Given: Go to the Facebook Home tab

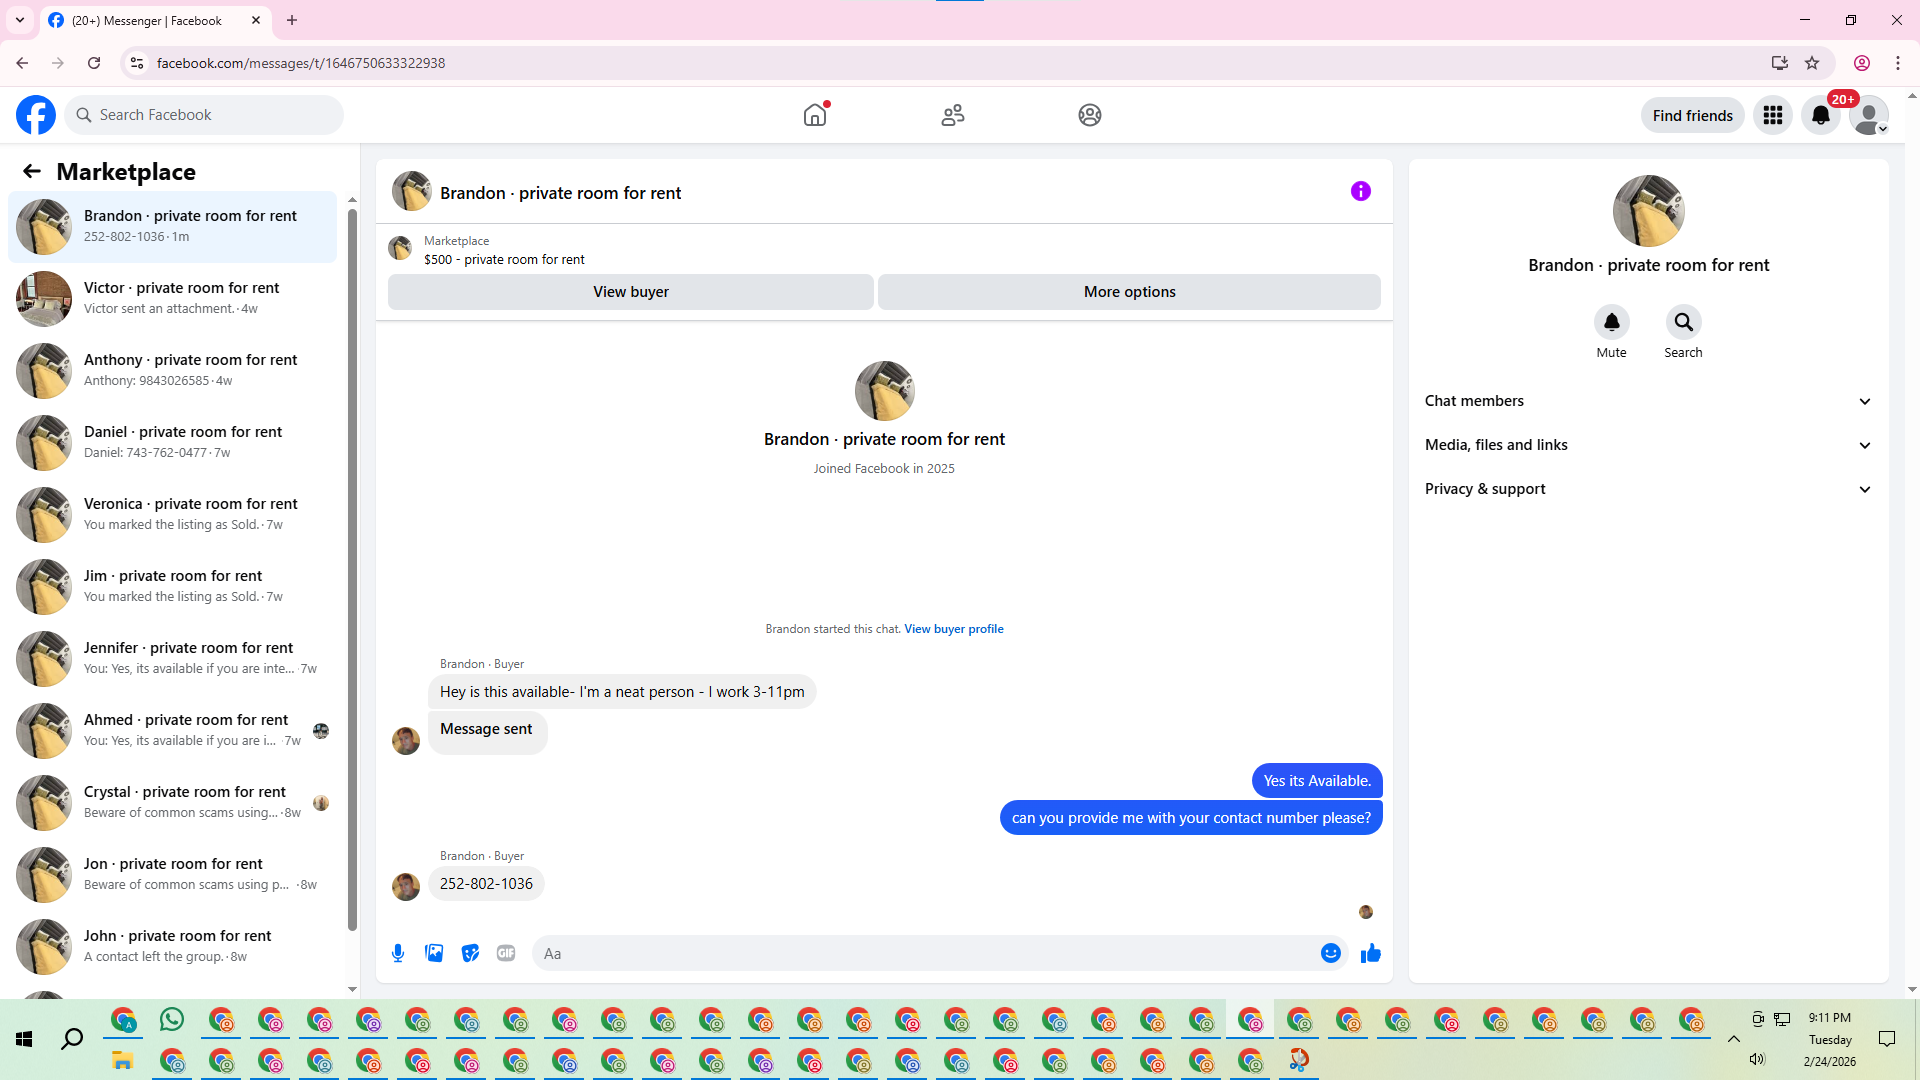Looking at the screenshot, I should 815,115.
